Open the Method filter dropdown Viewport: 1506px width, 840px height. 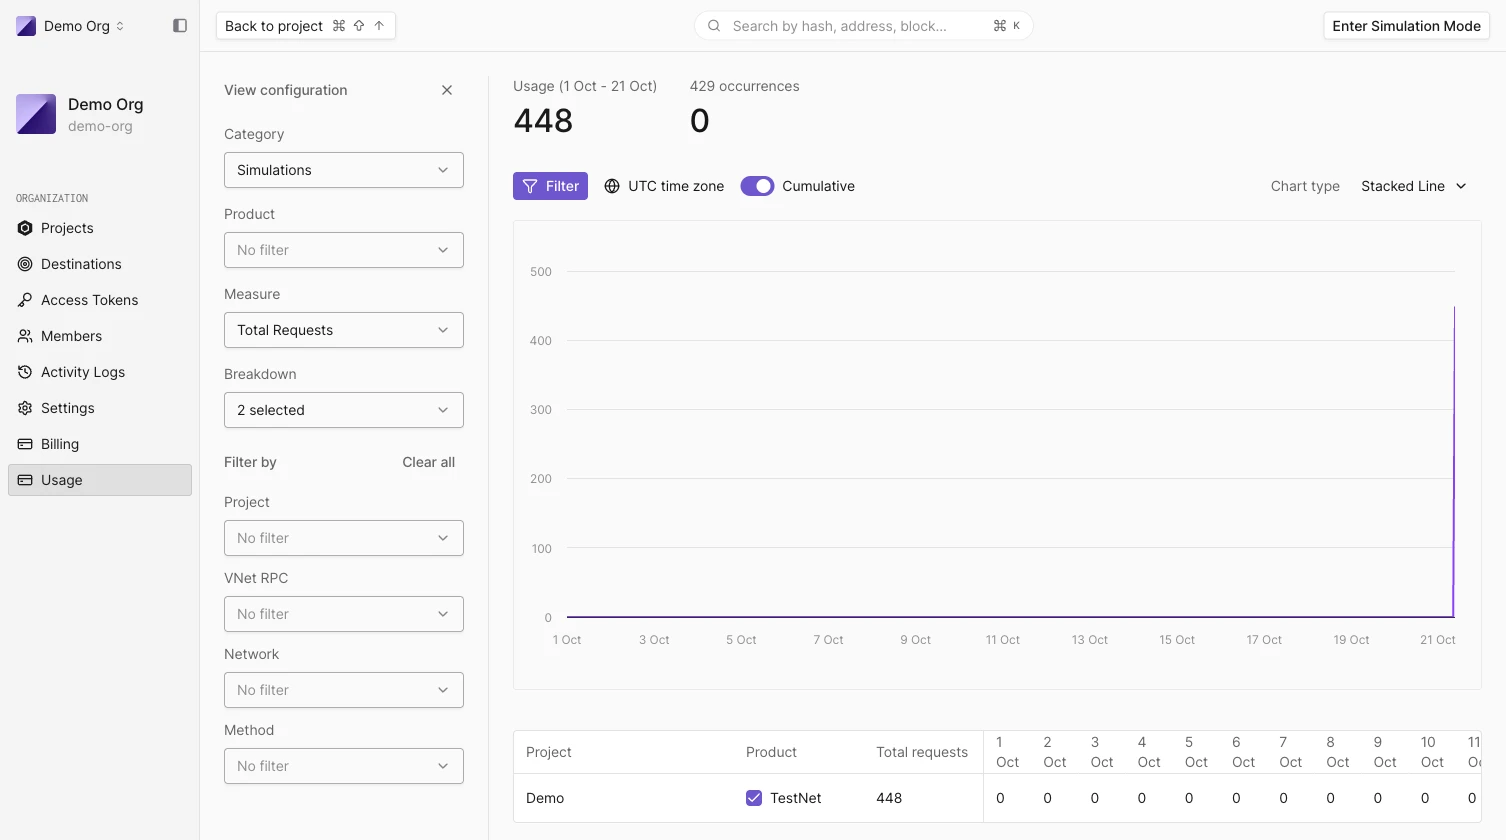point(344,766)
